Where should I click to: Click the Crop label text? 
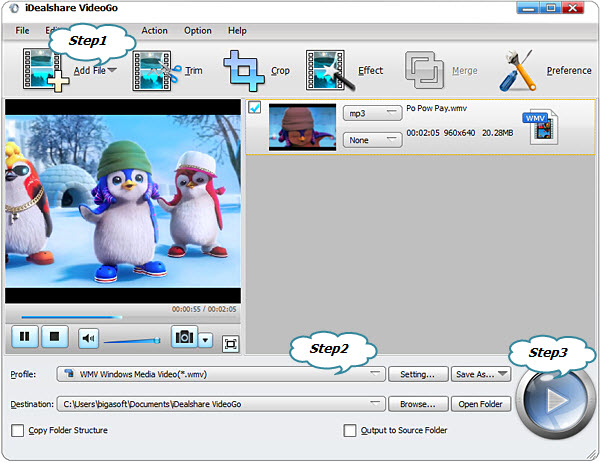click(280, 71)
